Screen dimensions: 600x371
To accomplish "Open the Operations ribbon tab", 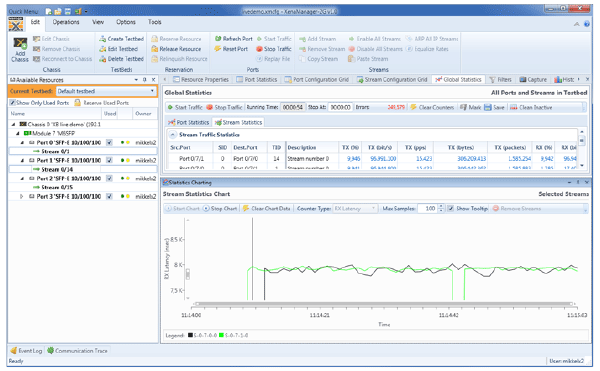I will (66, 22).
